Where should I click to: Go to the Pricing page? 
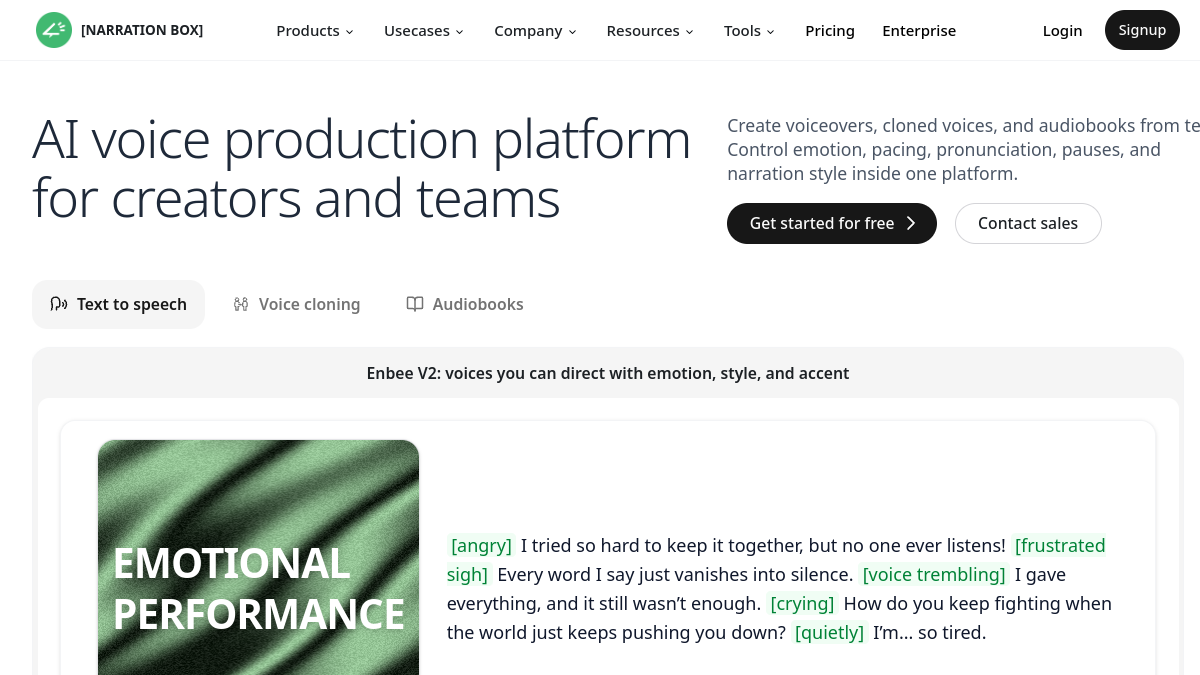point(830,31)
